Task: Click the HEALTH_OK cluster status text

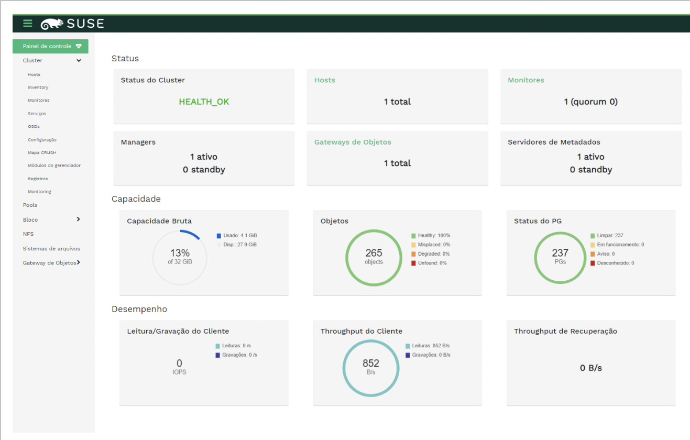Action: click(x=203, y=102)
